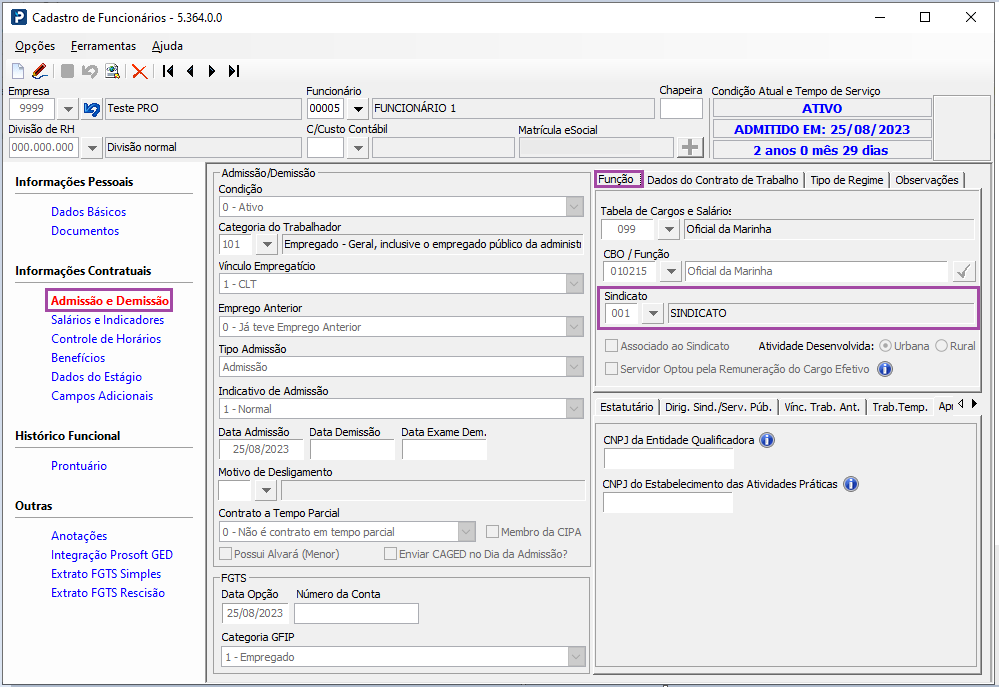Click the Número da Conta input field
The image size is (999, 687).
click(356, 613)
